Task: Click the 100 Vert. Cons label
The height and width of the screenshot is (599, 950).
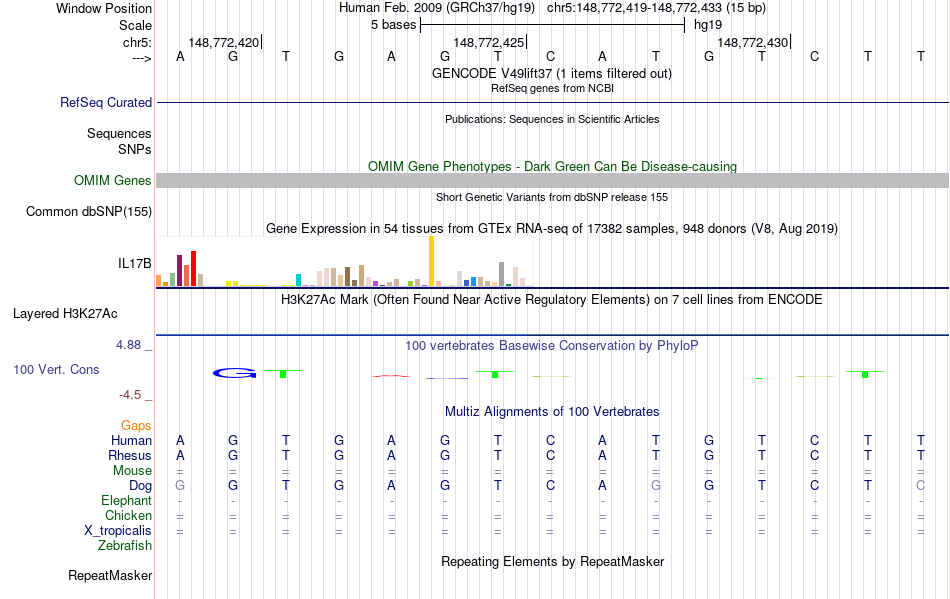Action: [x=56, y=369]
